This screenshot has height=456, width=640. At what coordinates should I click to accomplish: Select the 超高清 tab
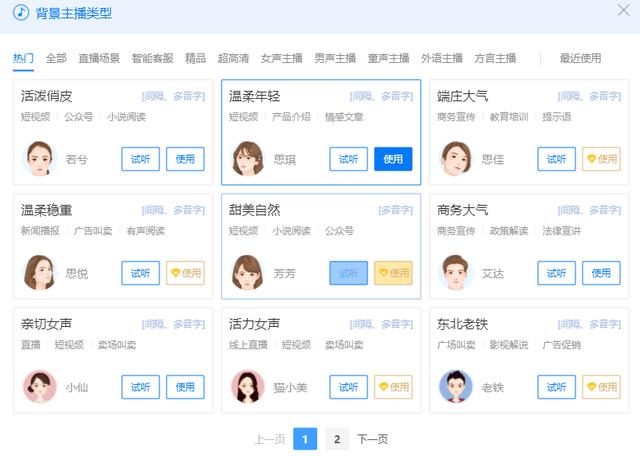pos(233,58)
